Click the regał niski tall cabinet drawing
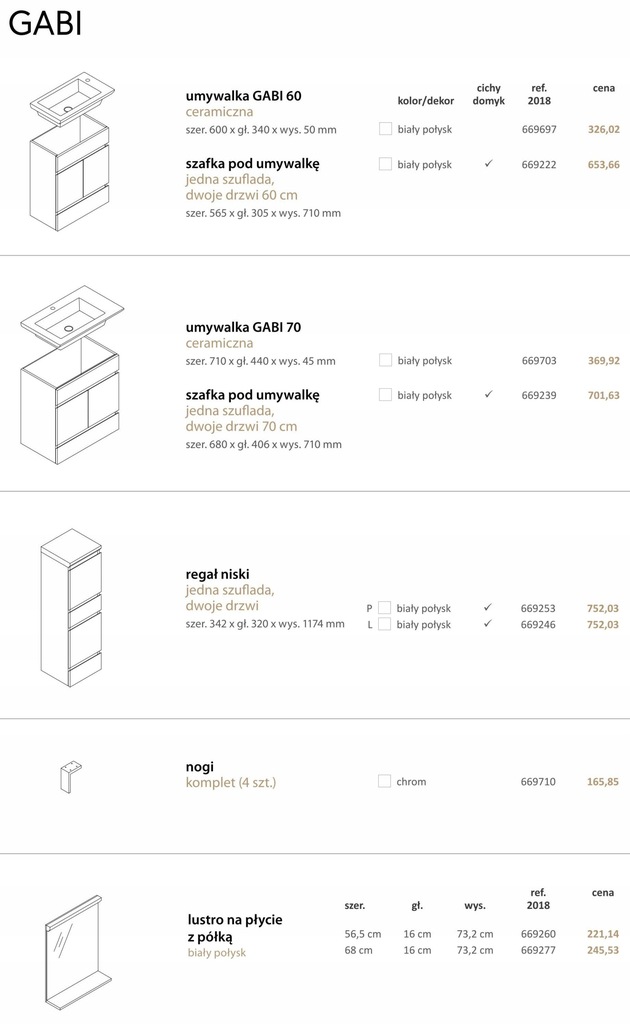The height and width of the screenshot is (1024, 630). (x=71, y=607)
